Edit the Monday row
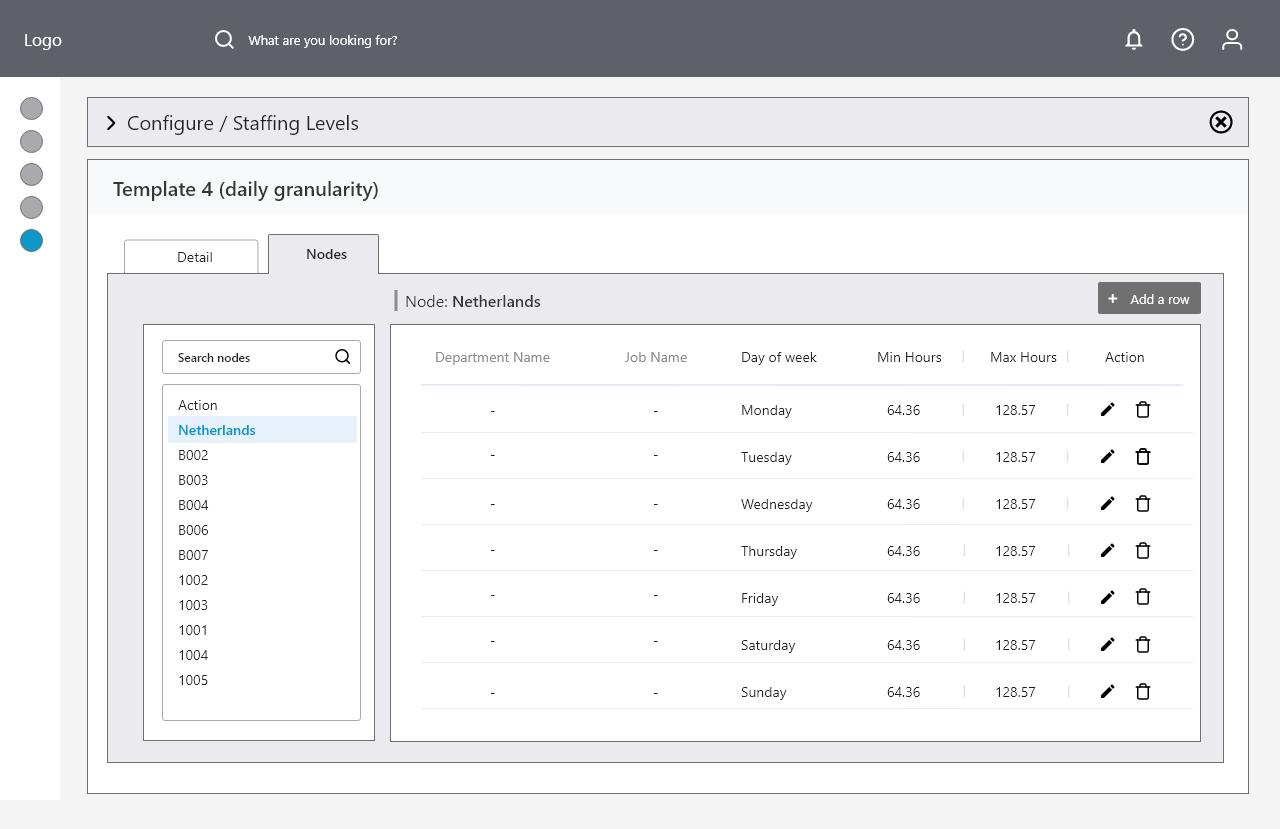 (1107, 410)
